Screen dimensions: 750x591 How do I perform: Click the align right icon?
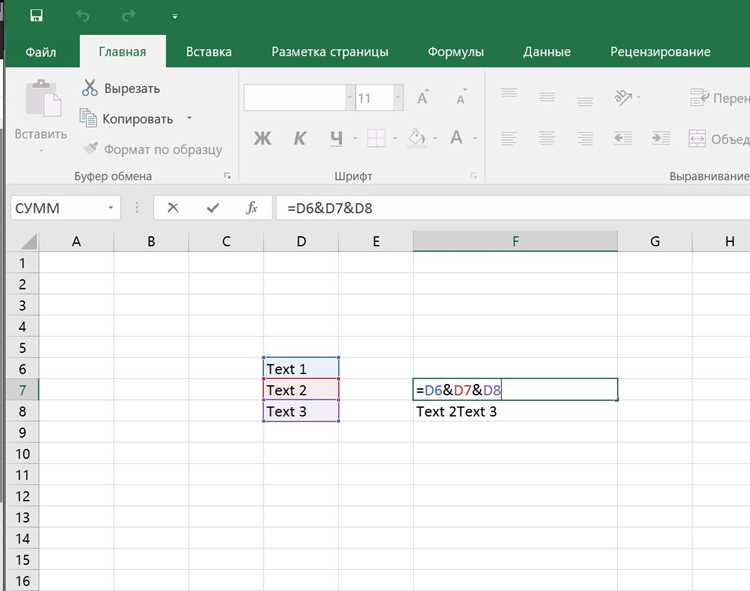click(x=585, y=139)
